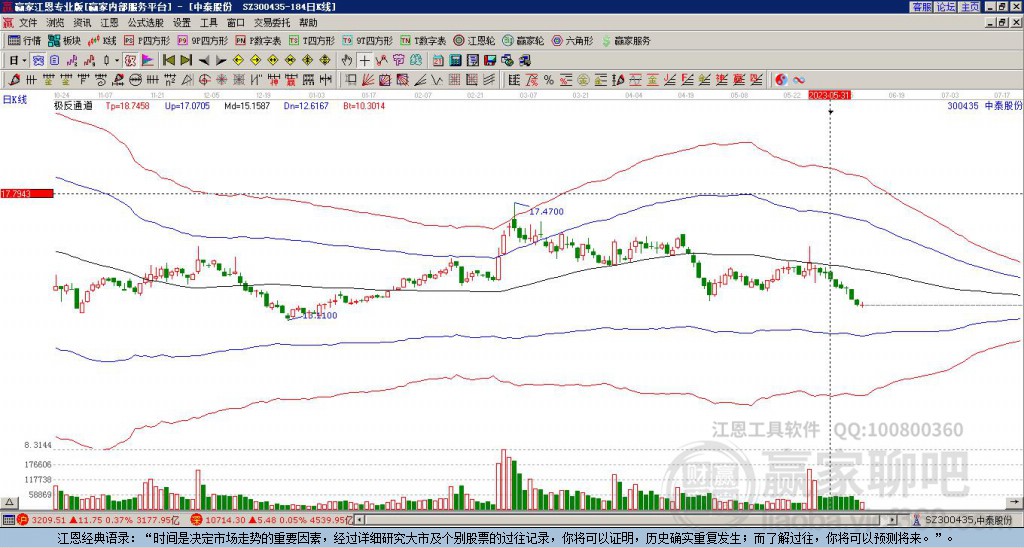Click the 日K线 label at chart top-left
The image size is (1024, 548).
coord(14,99)
